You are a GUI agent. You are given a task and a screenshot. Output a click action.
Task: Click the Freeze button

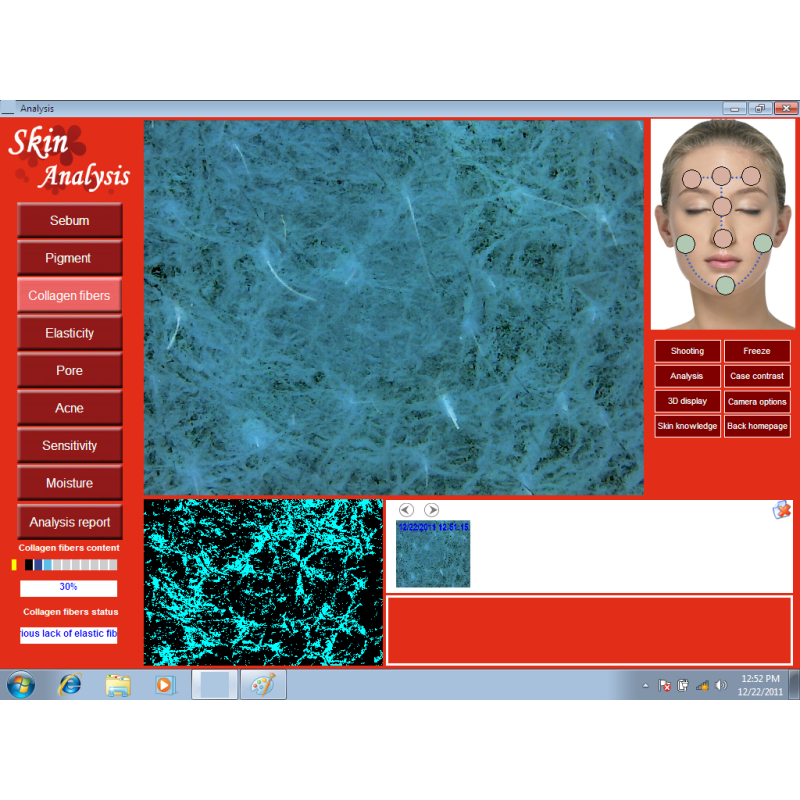[757, 351]
